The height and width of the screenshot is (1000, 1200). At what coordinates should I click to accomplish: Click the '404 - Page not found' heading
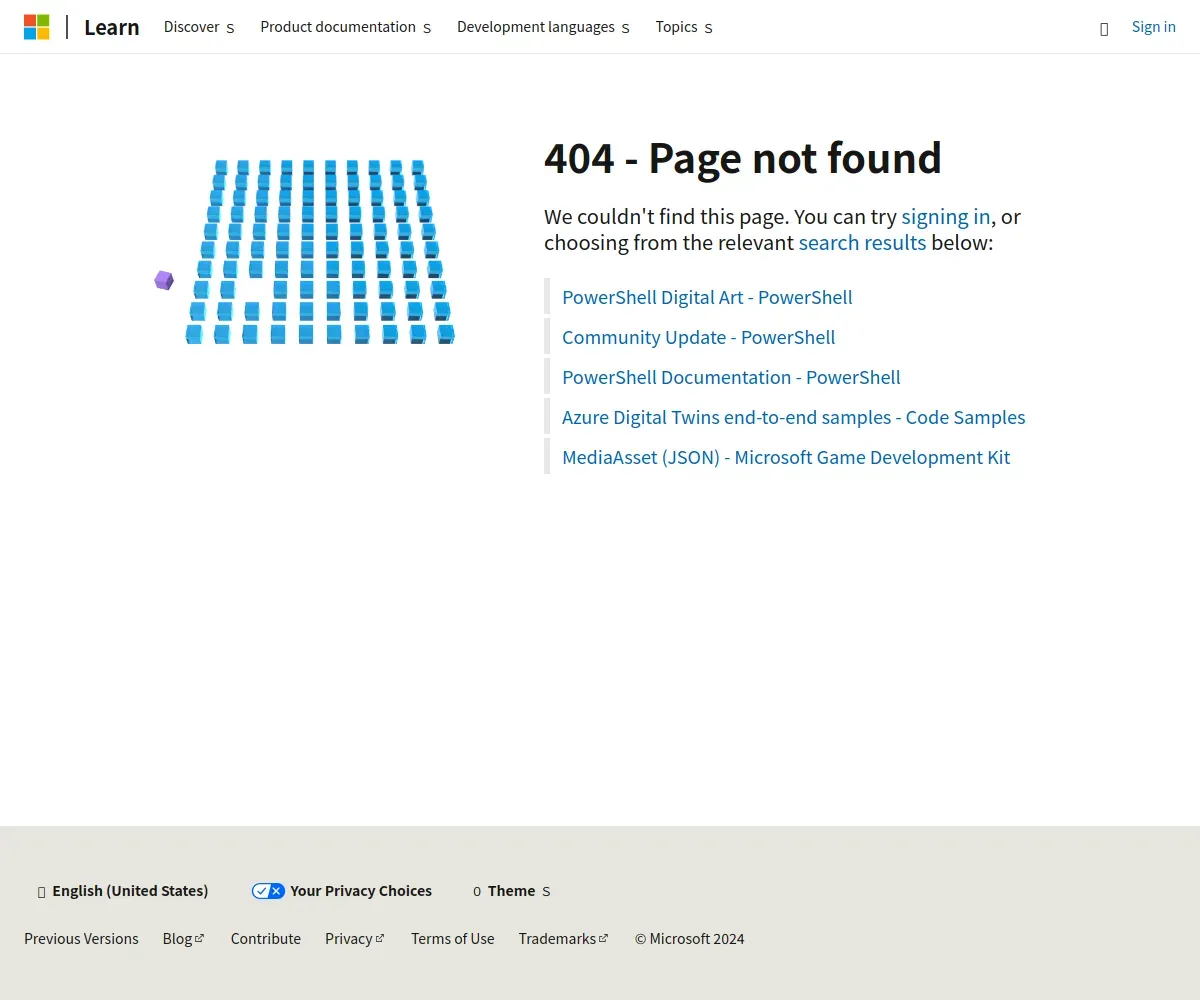point(743,158)
